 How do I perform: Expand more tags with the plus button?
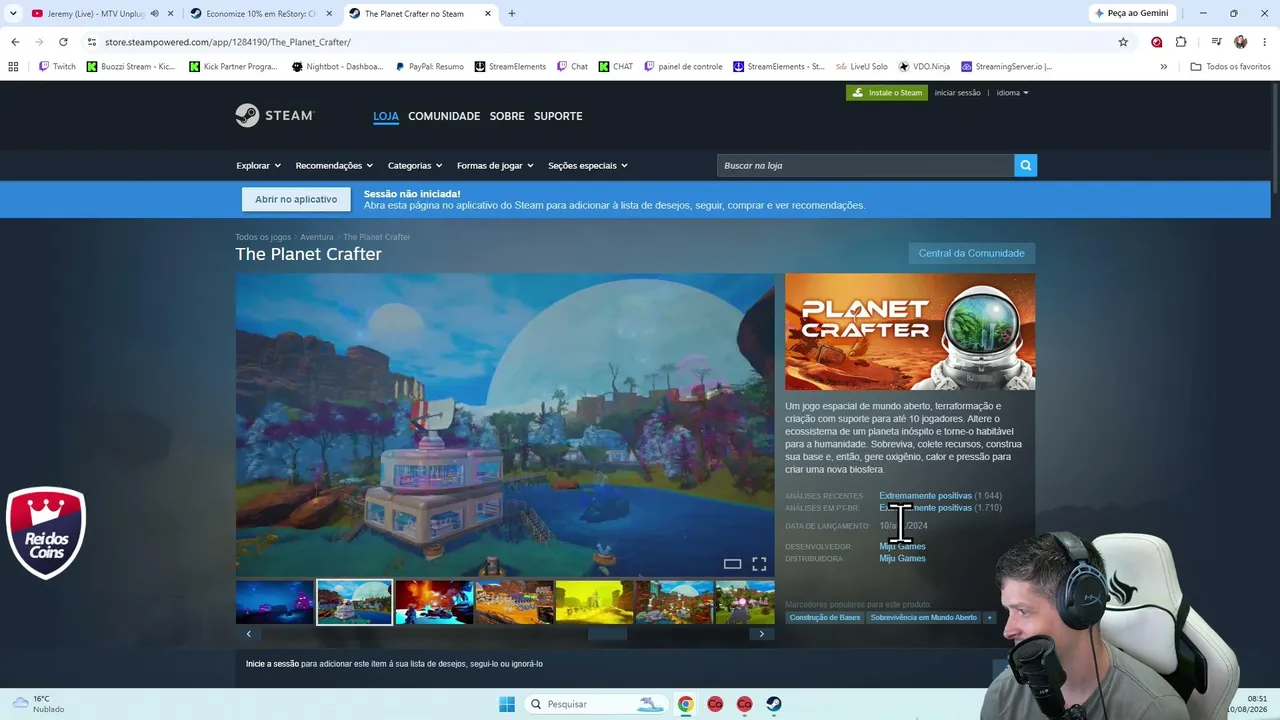tap(989, 618)
